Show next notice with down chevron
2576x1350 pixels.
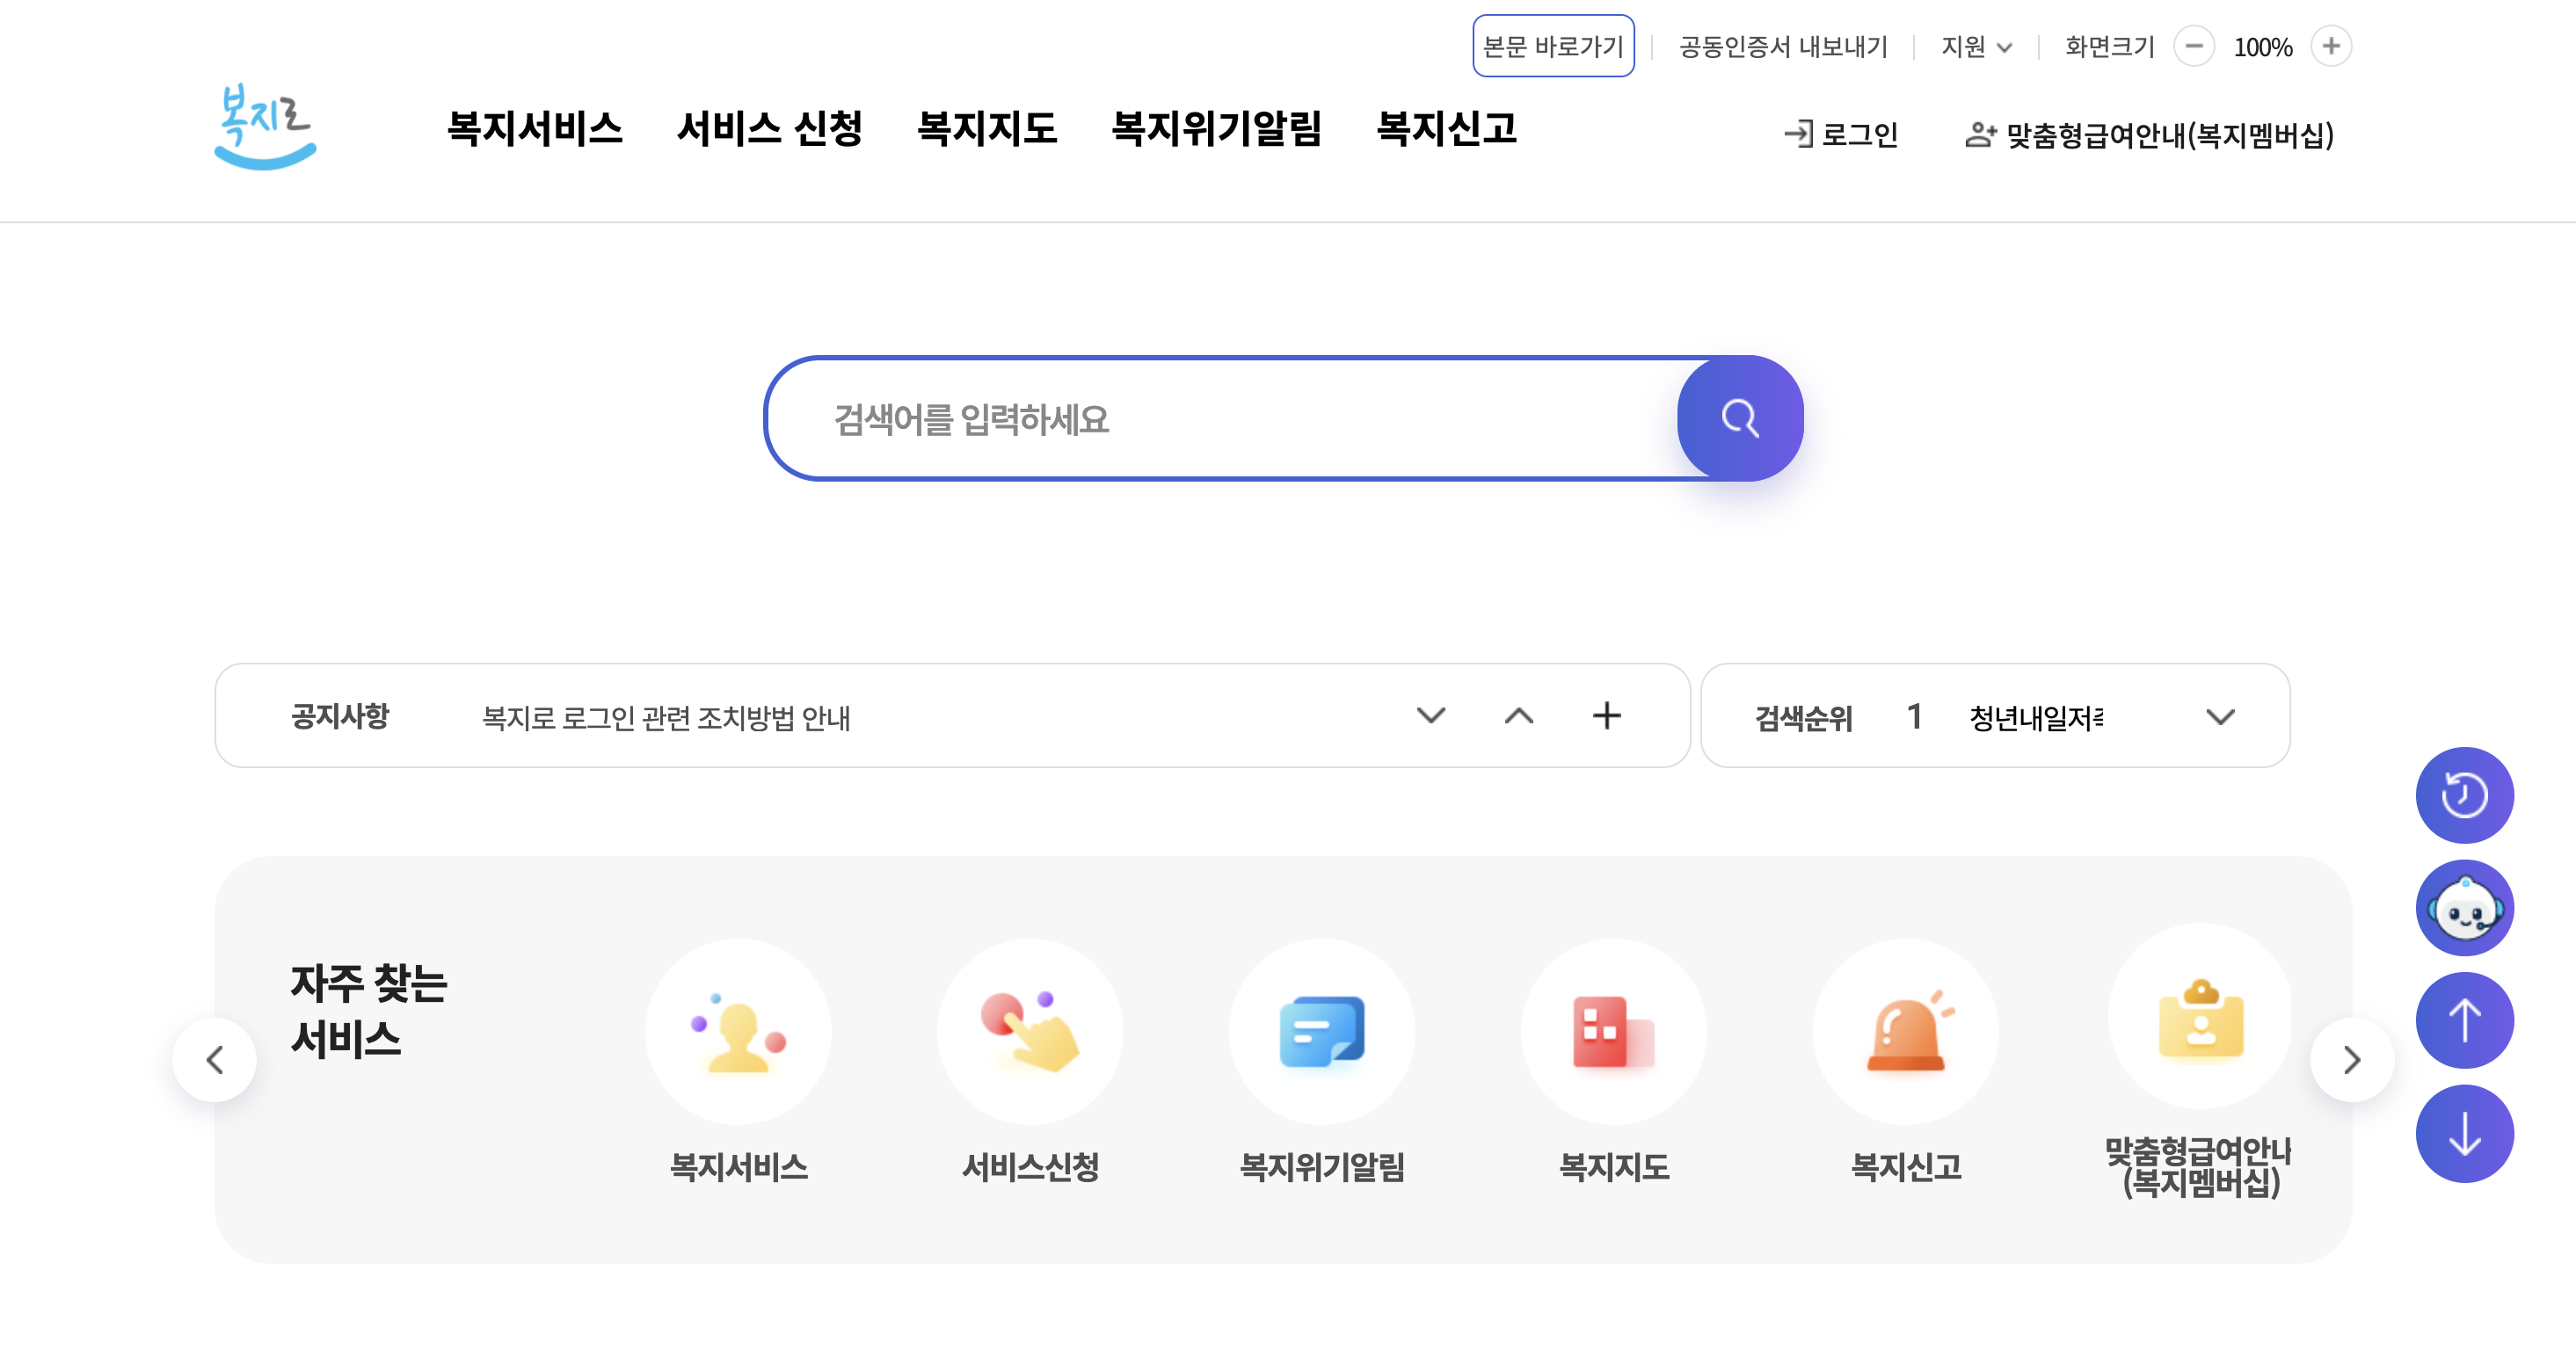1431,716
